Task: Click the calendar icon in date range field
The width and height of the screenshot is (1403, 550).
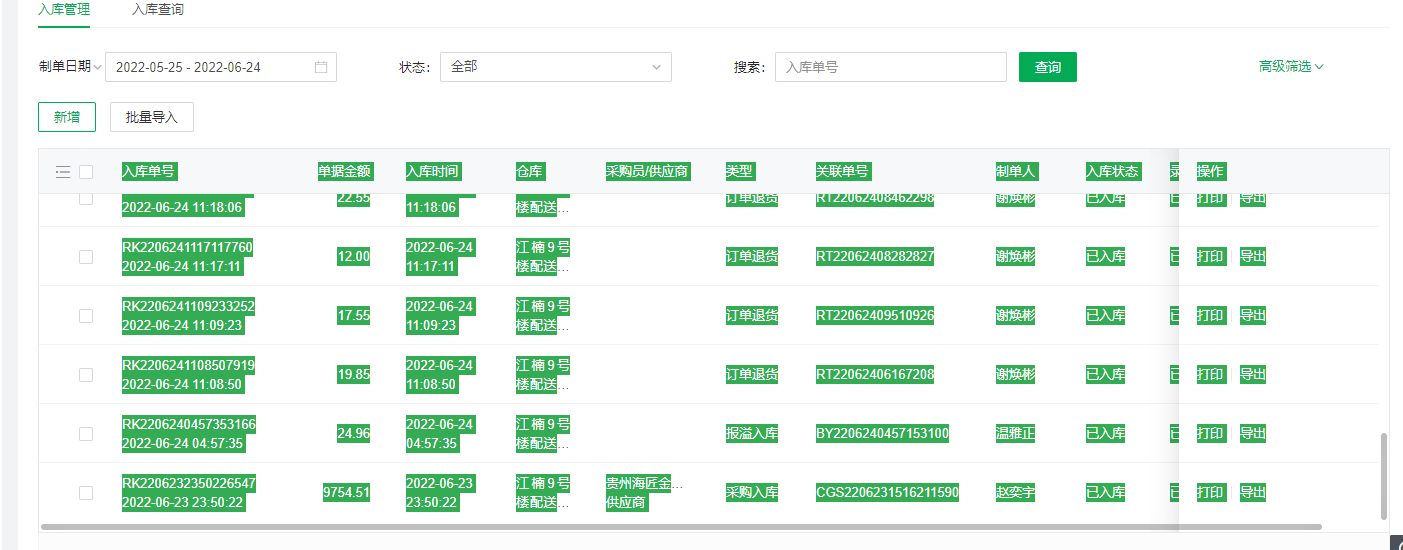Action: tap(321, 67)
